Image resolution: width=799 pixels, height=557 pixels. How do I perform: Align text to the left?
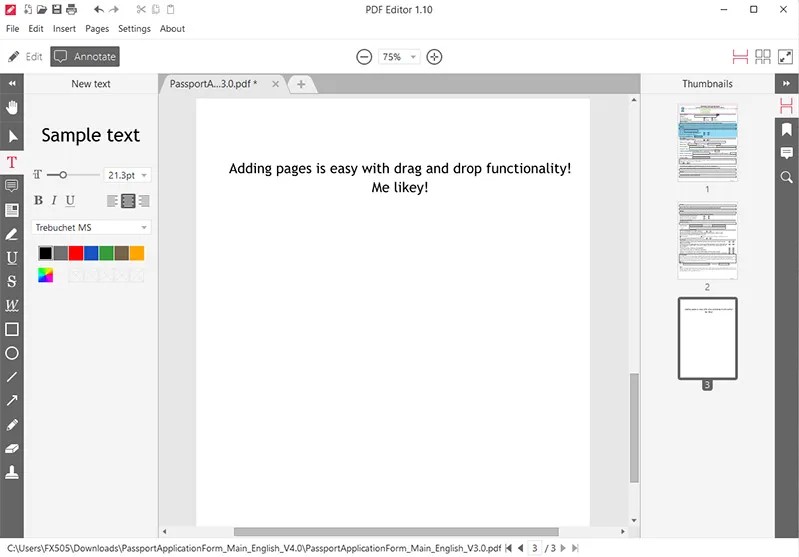[112, 201]
